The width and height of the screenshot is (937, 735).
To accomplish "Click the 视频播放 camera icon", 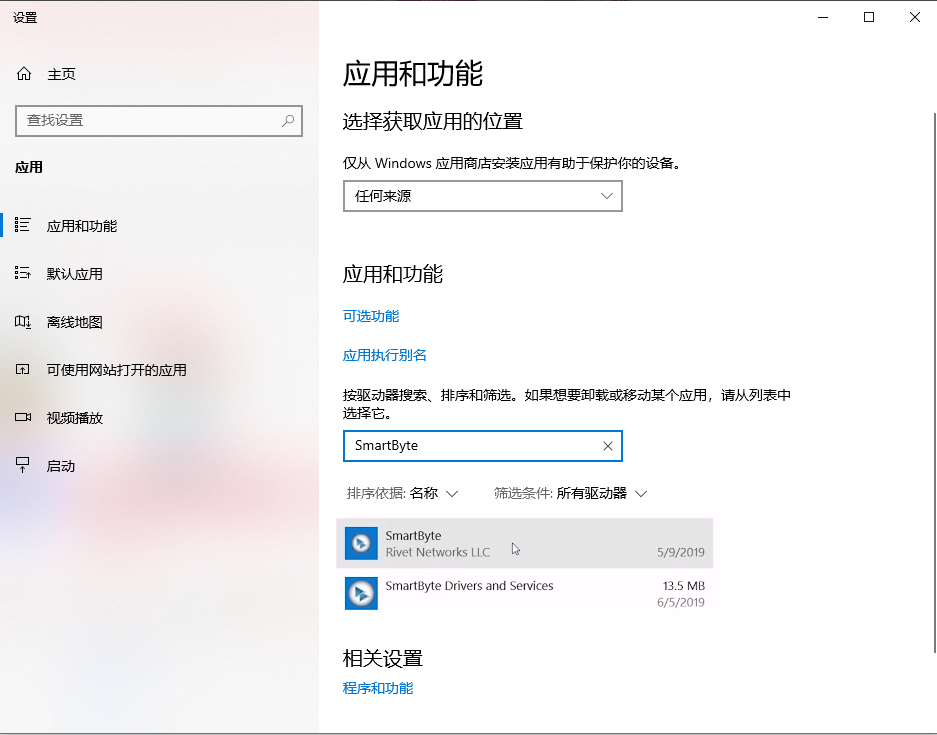I will point(23,417).
